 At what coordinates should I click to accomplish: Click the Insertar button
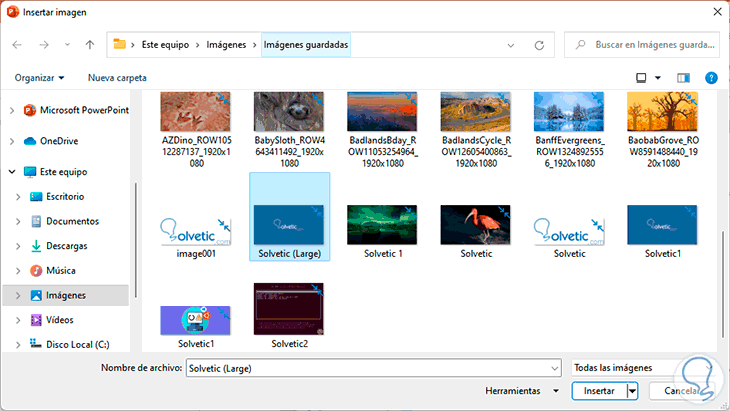coord(599,391)
